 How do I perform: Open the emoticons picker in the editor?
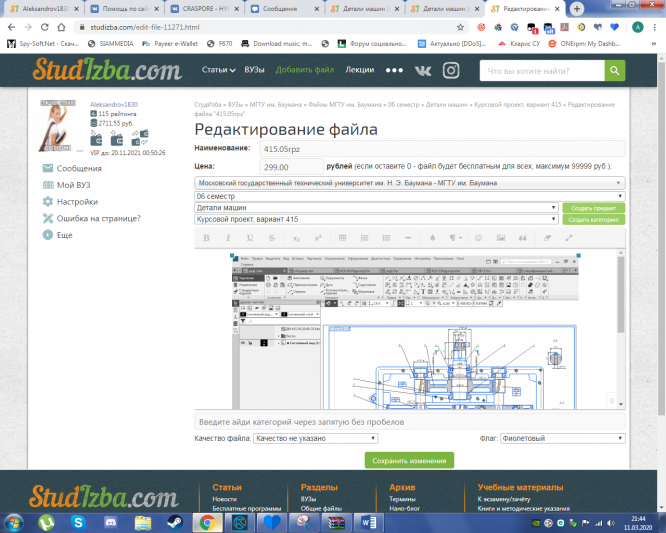tap(478, 238)
